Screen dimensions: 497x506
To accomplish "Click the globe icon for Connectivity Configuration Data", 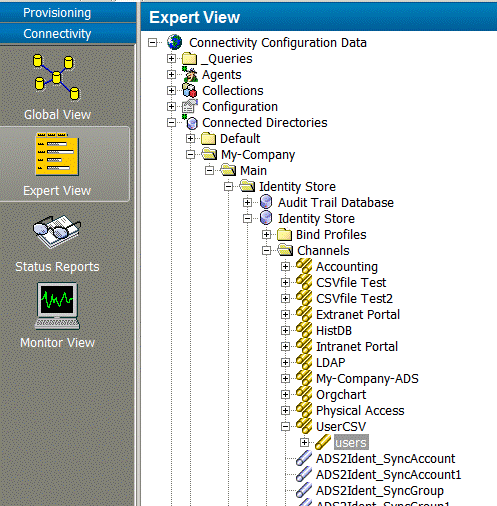I will [x=175, y=42].
